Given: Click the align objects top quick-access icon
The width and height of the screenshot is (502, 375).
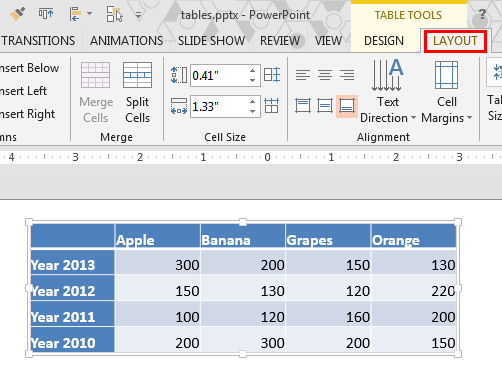Looking at the screenshot, I should coord(46,14).
